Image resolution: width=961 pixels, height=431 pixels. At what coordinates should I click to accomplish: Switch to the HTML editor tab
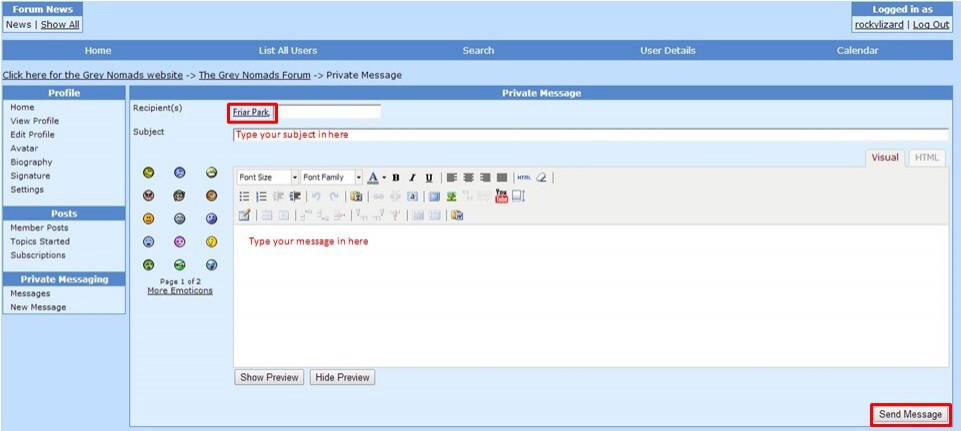927,157
